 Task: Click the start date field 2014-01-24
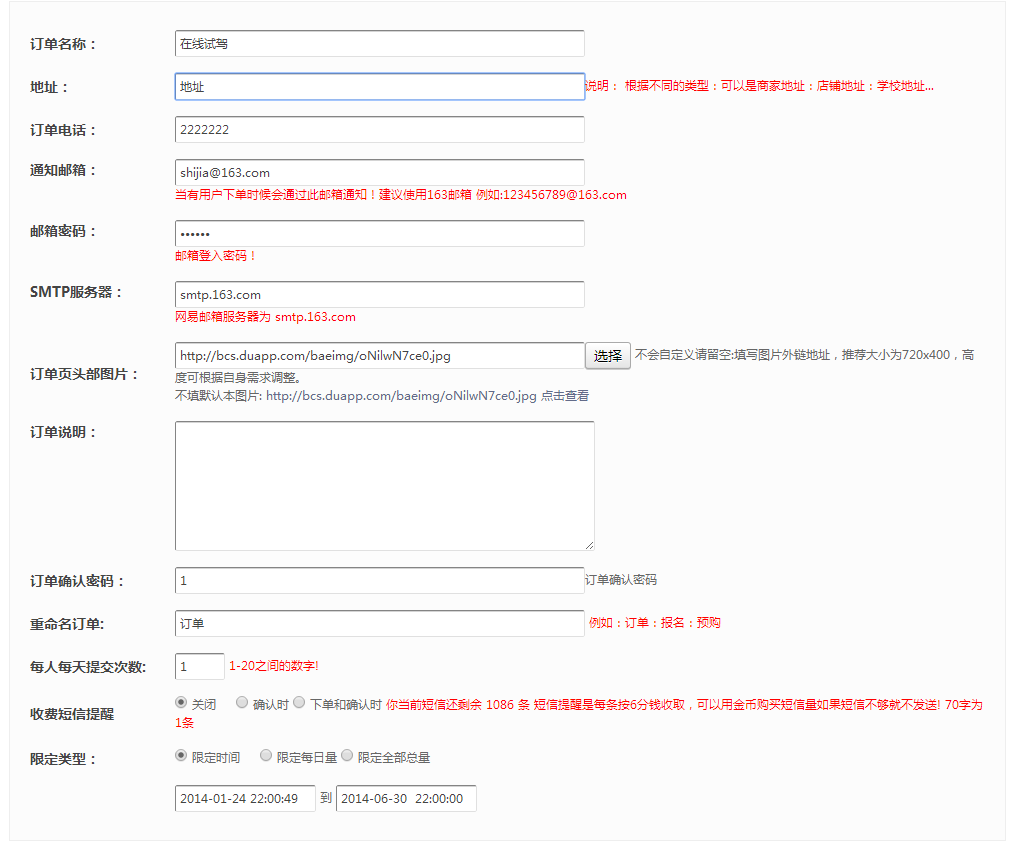pyautogui.click(x=245, y=799)
